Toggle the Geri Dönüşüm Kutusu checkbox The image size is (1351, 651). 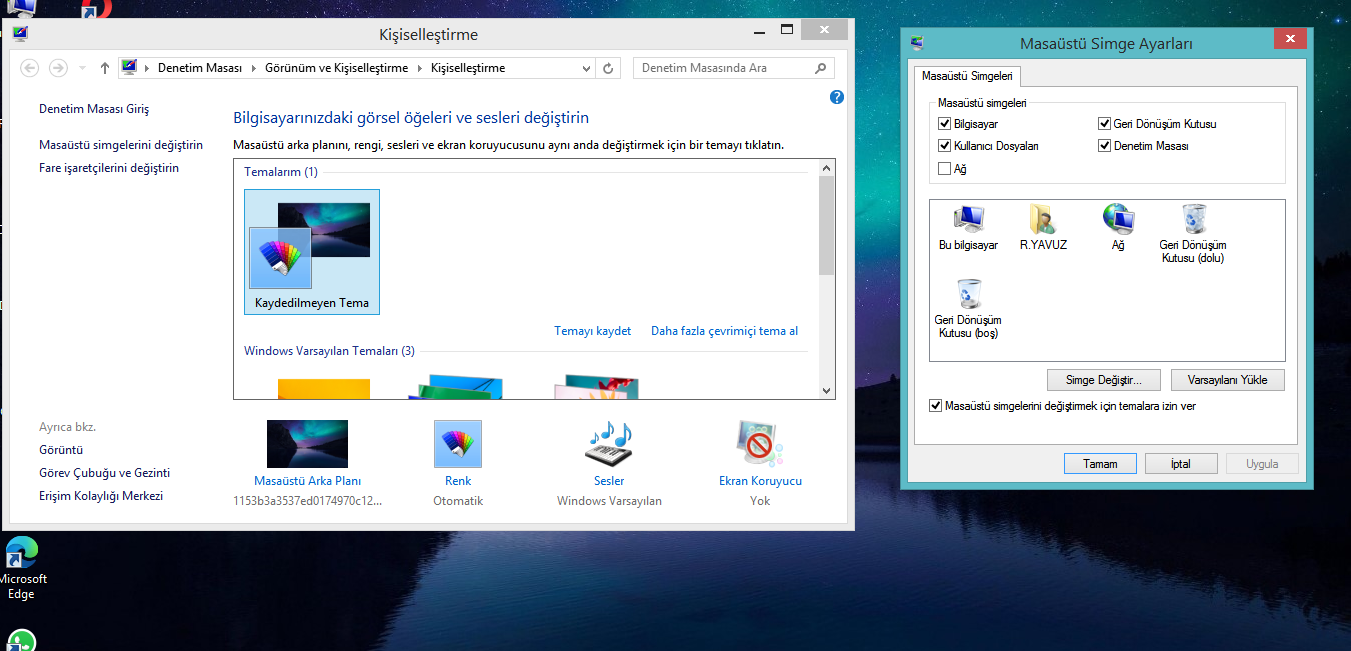click(1105, 124)
